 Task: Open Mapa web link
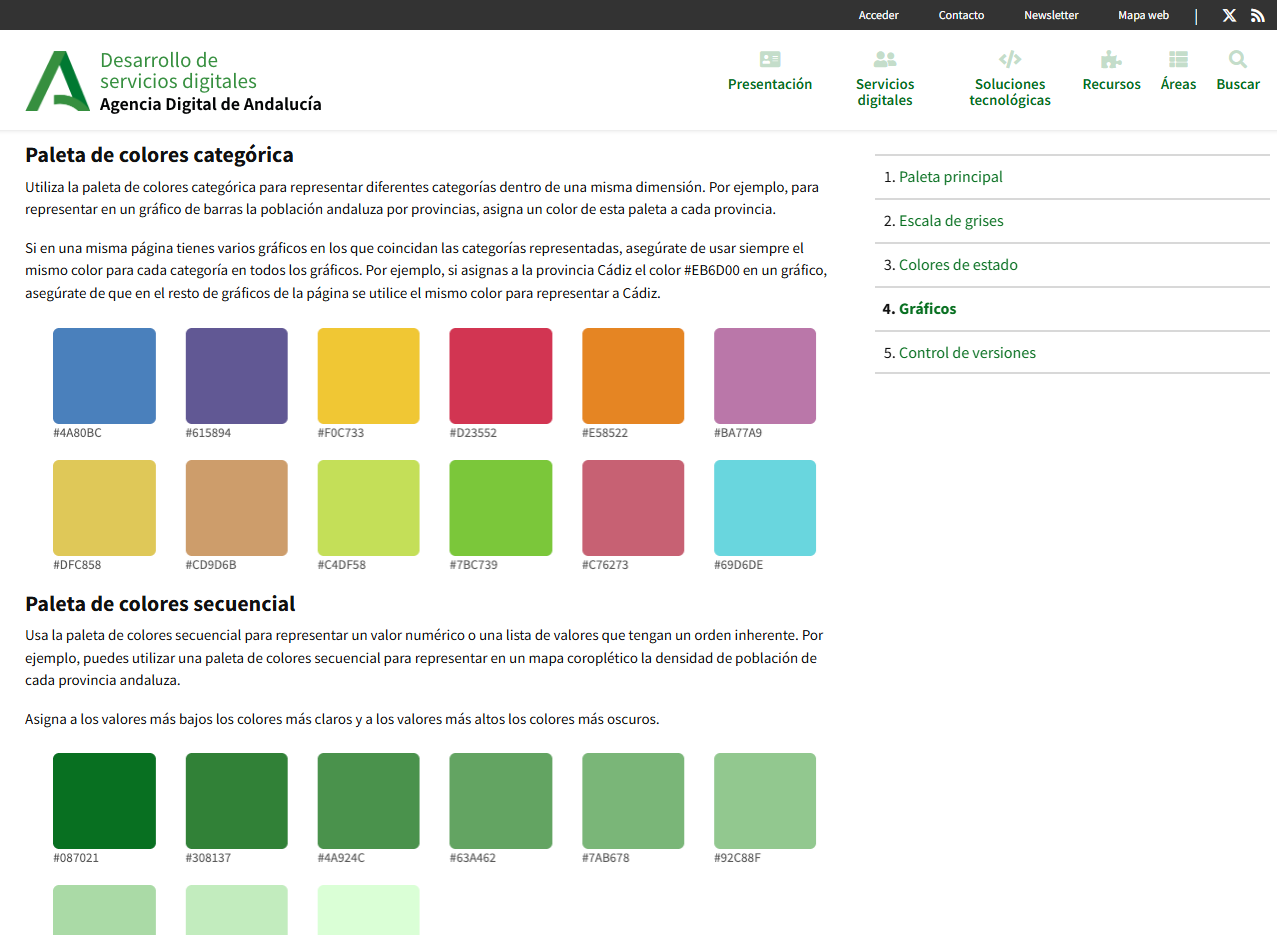pos(1143,15)
